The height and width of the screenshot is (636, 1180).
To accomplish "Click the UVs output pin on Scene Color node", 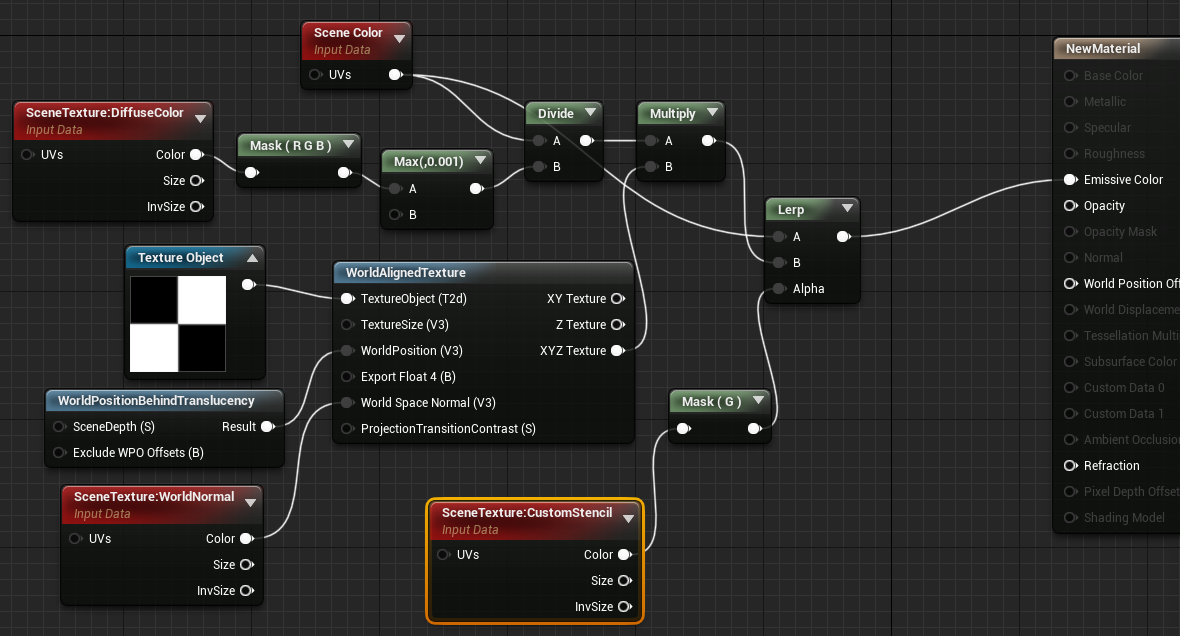I will pyautogui.click(x=395, y=74).
